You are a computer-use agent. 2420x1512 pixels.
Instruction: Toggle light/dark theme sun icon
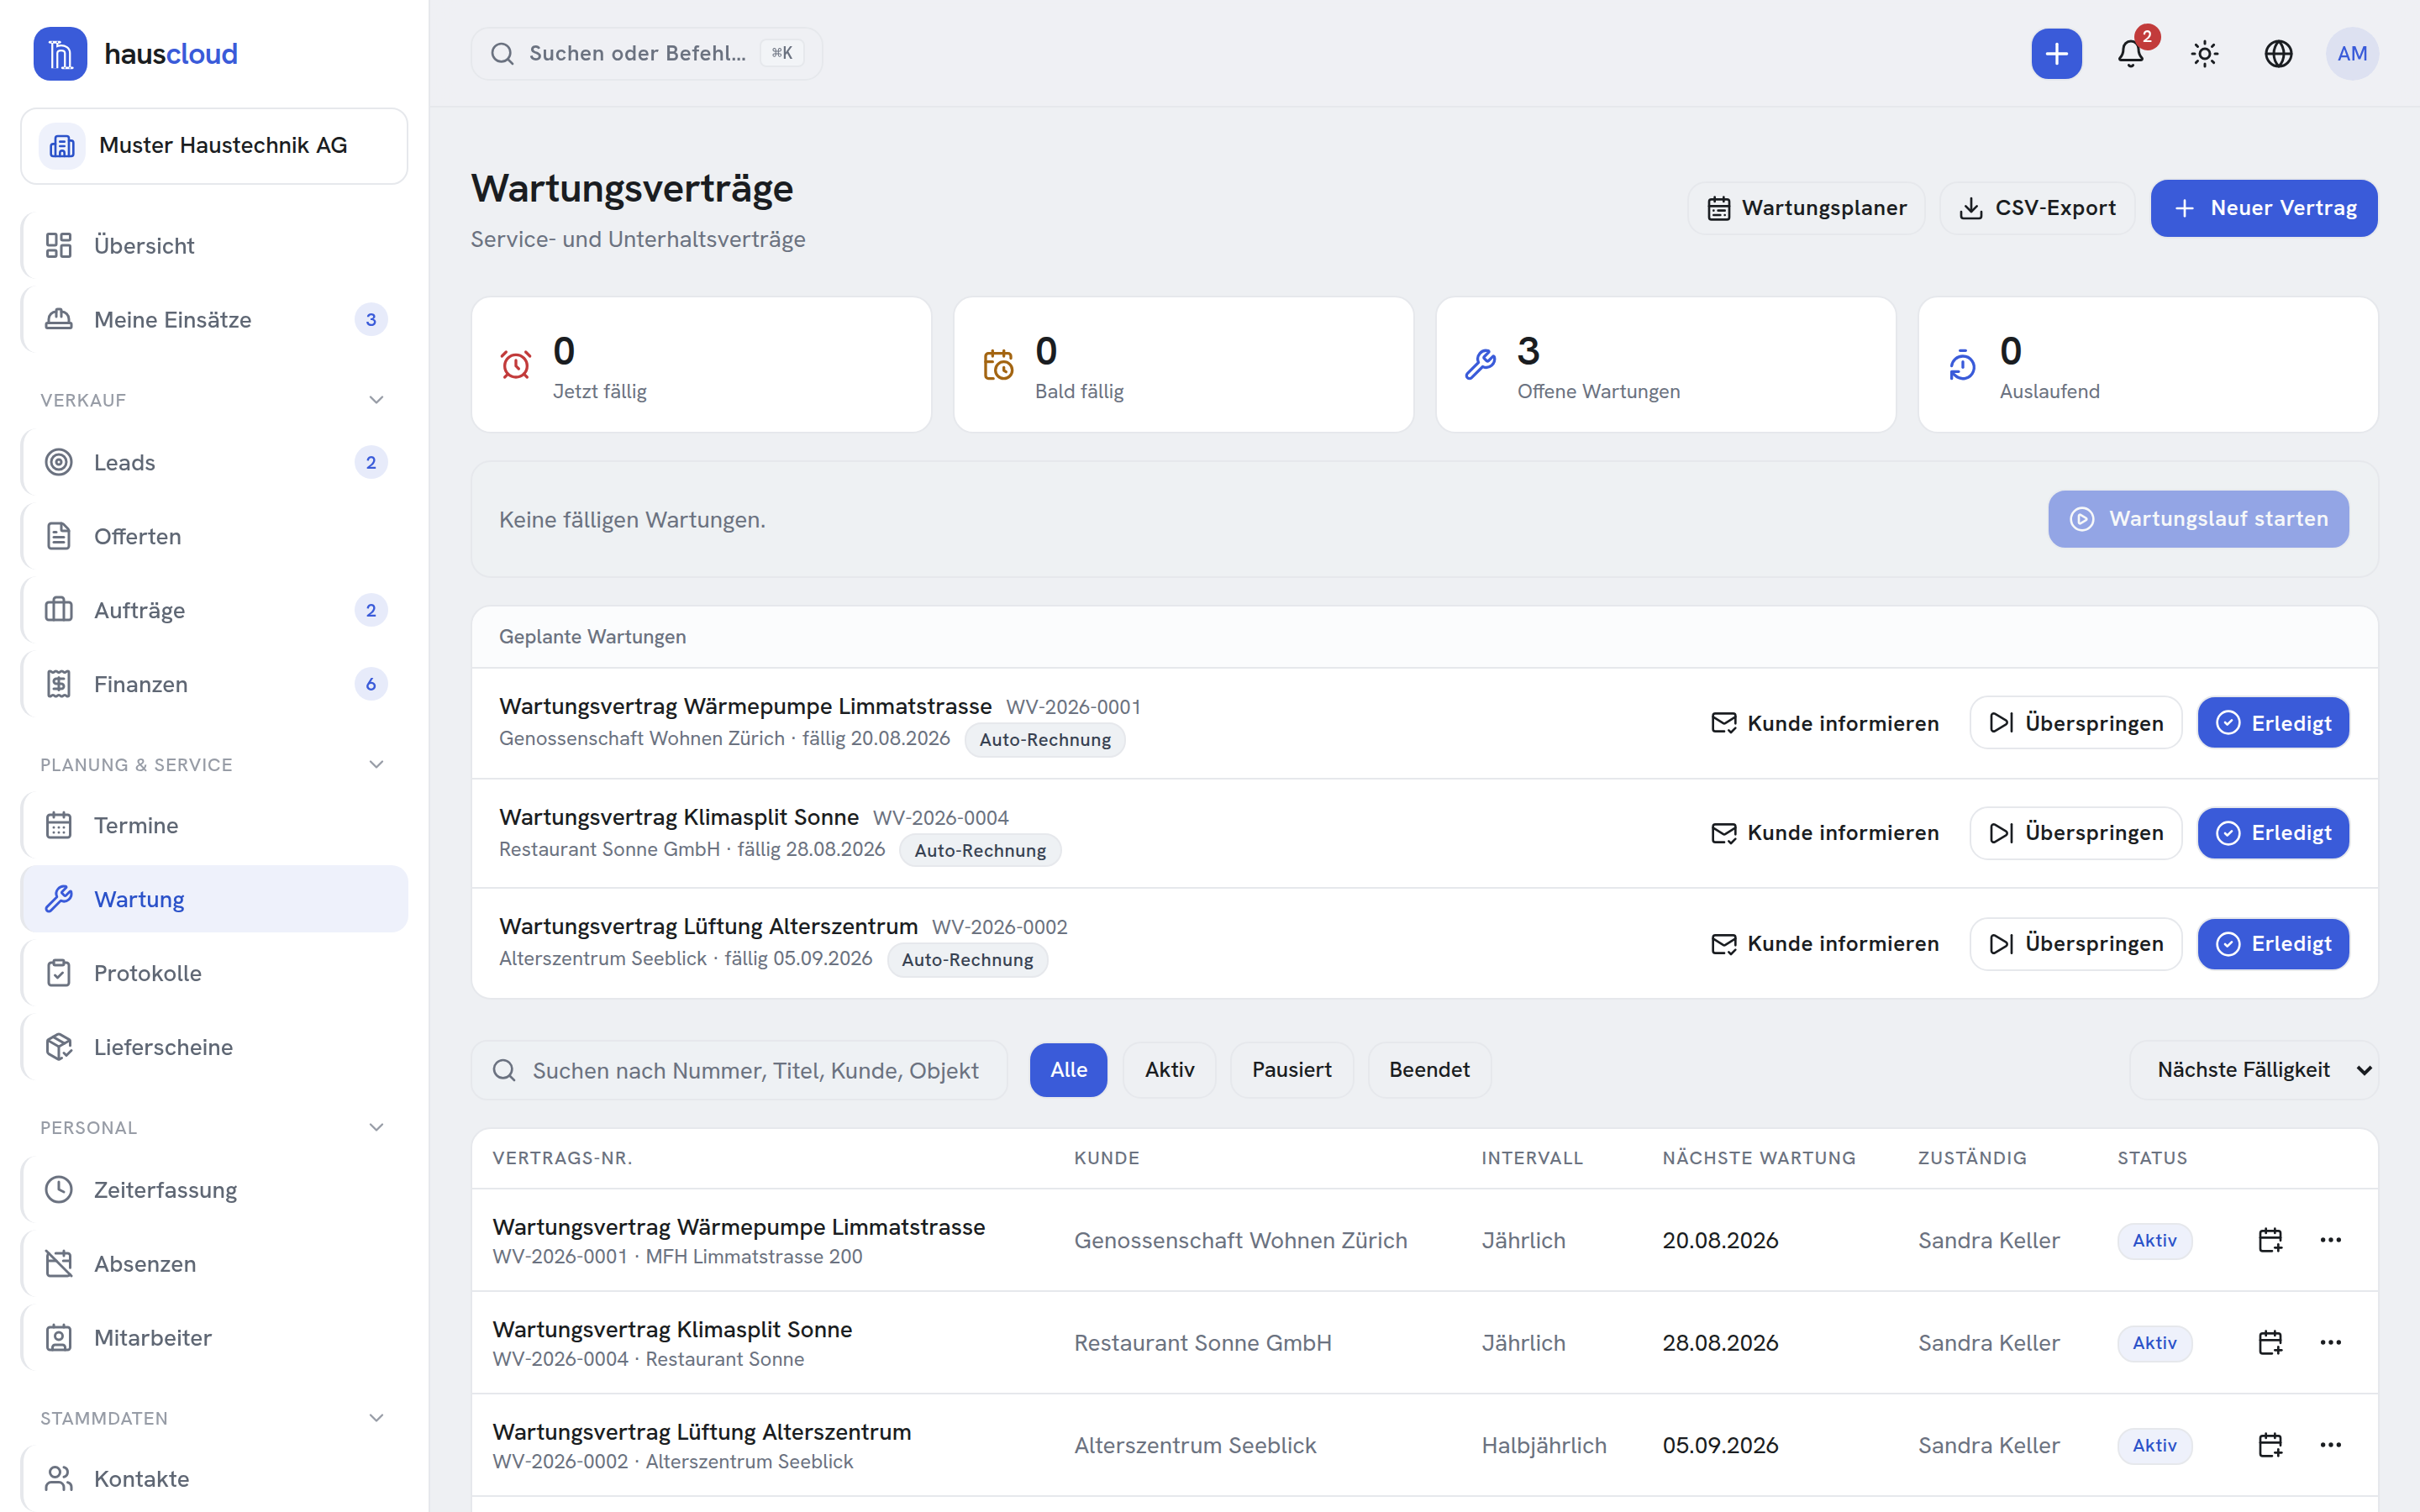(x=2204, y=53)
